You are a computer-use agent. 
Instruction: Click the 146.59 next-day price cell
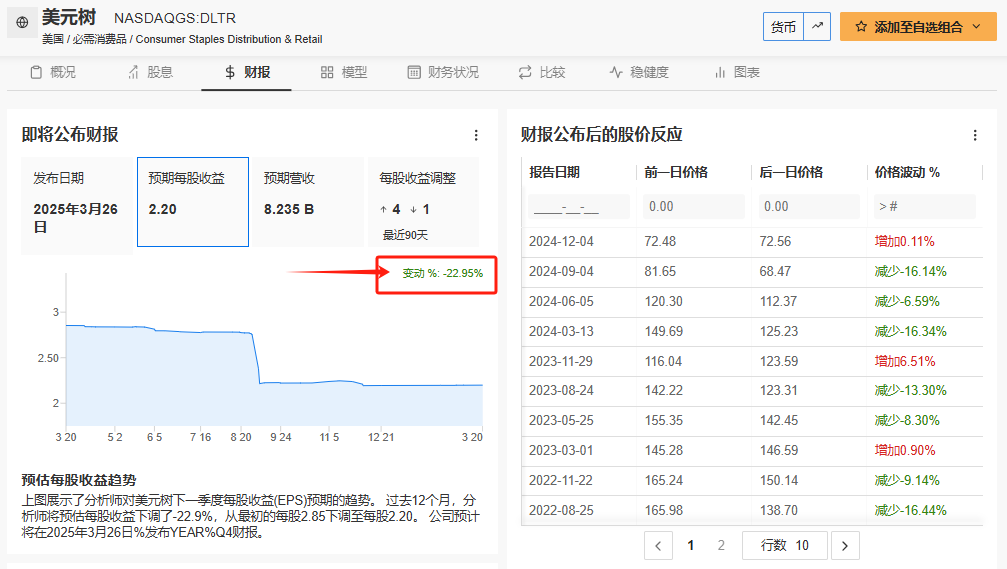coord(779,451)
